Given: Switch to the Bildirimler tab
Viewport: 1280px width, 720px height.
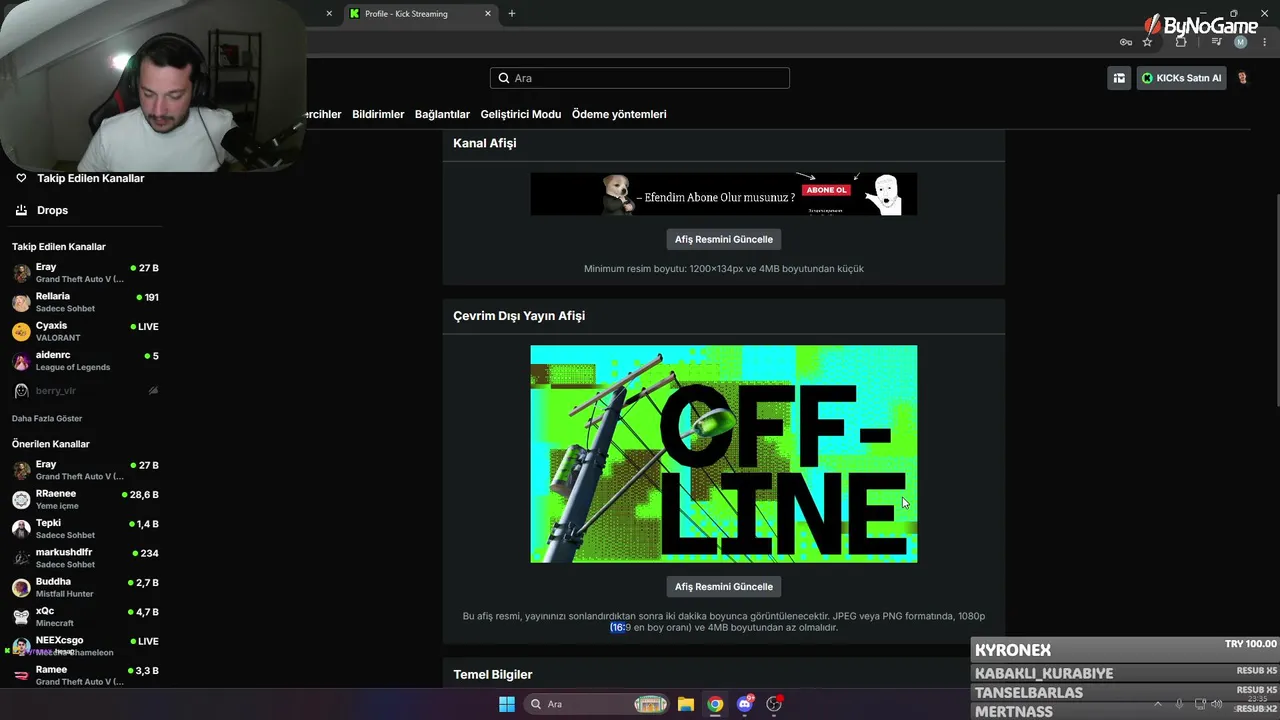Looking at the screenshot, I should coord(378,114).
